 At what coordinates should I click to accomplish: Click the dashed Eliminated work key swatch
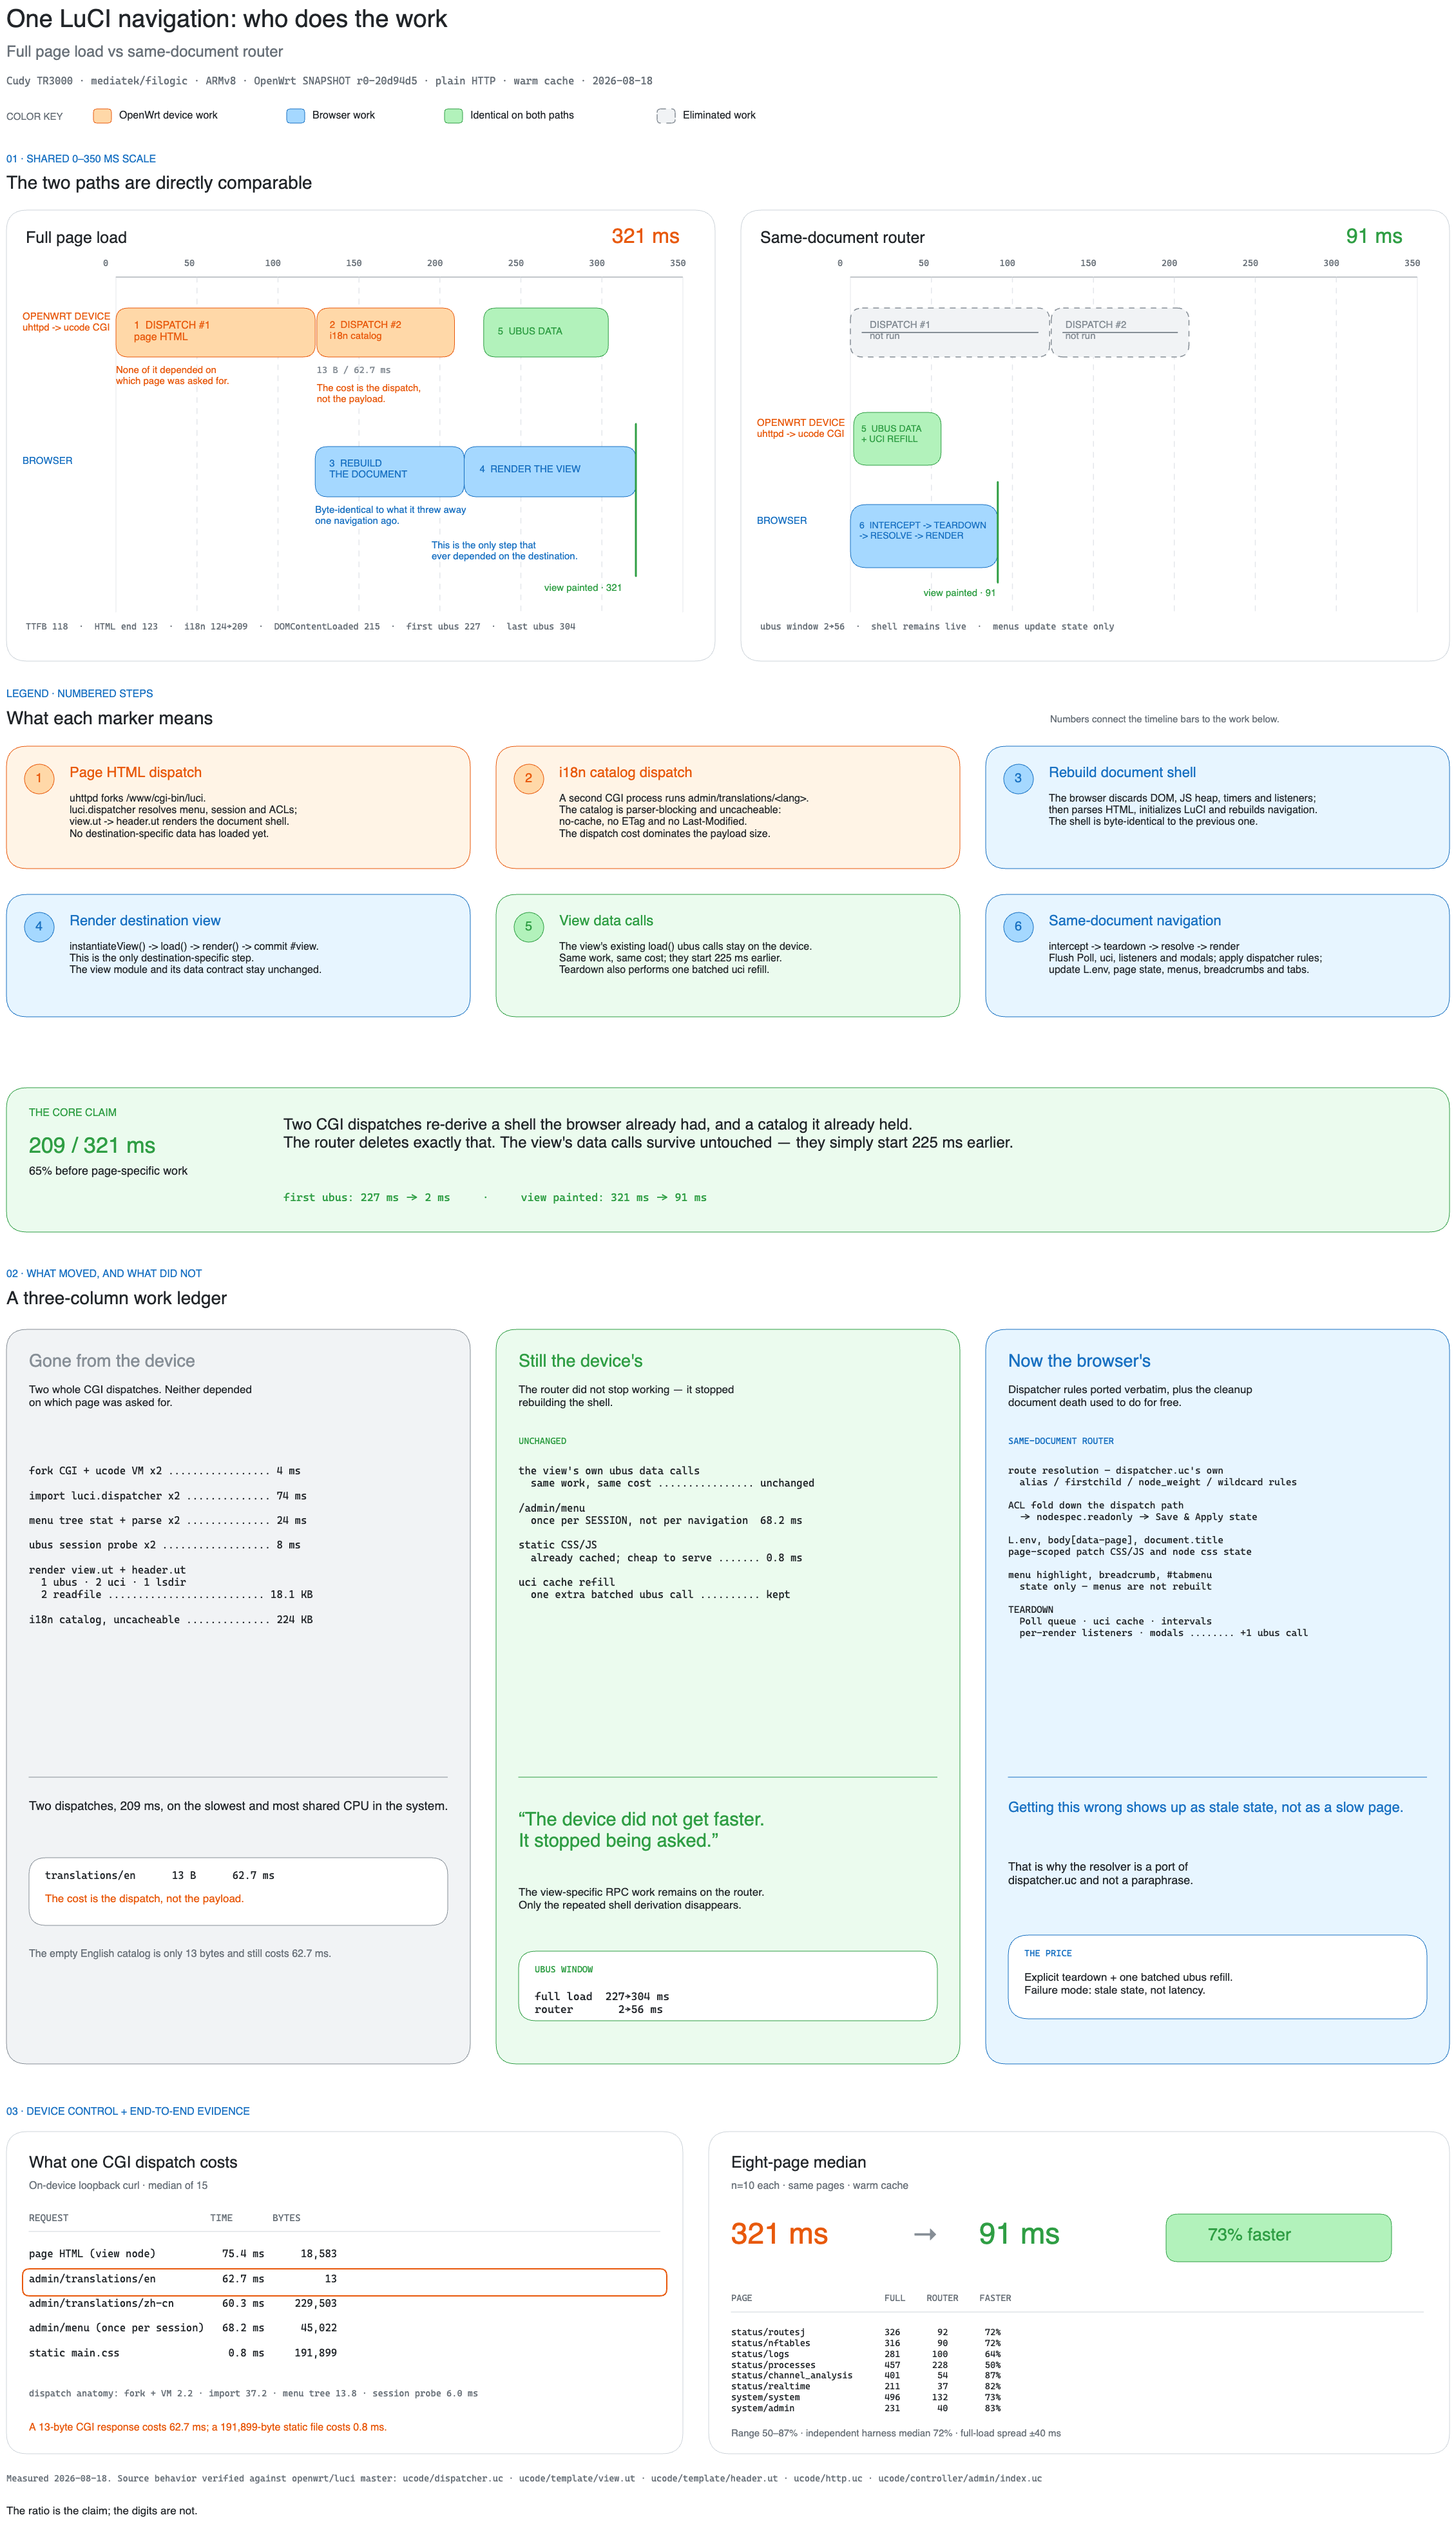[x=666, y=116]
